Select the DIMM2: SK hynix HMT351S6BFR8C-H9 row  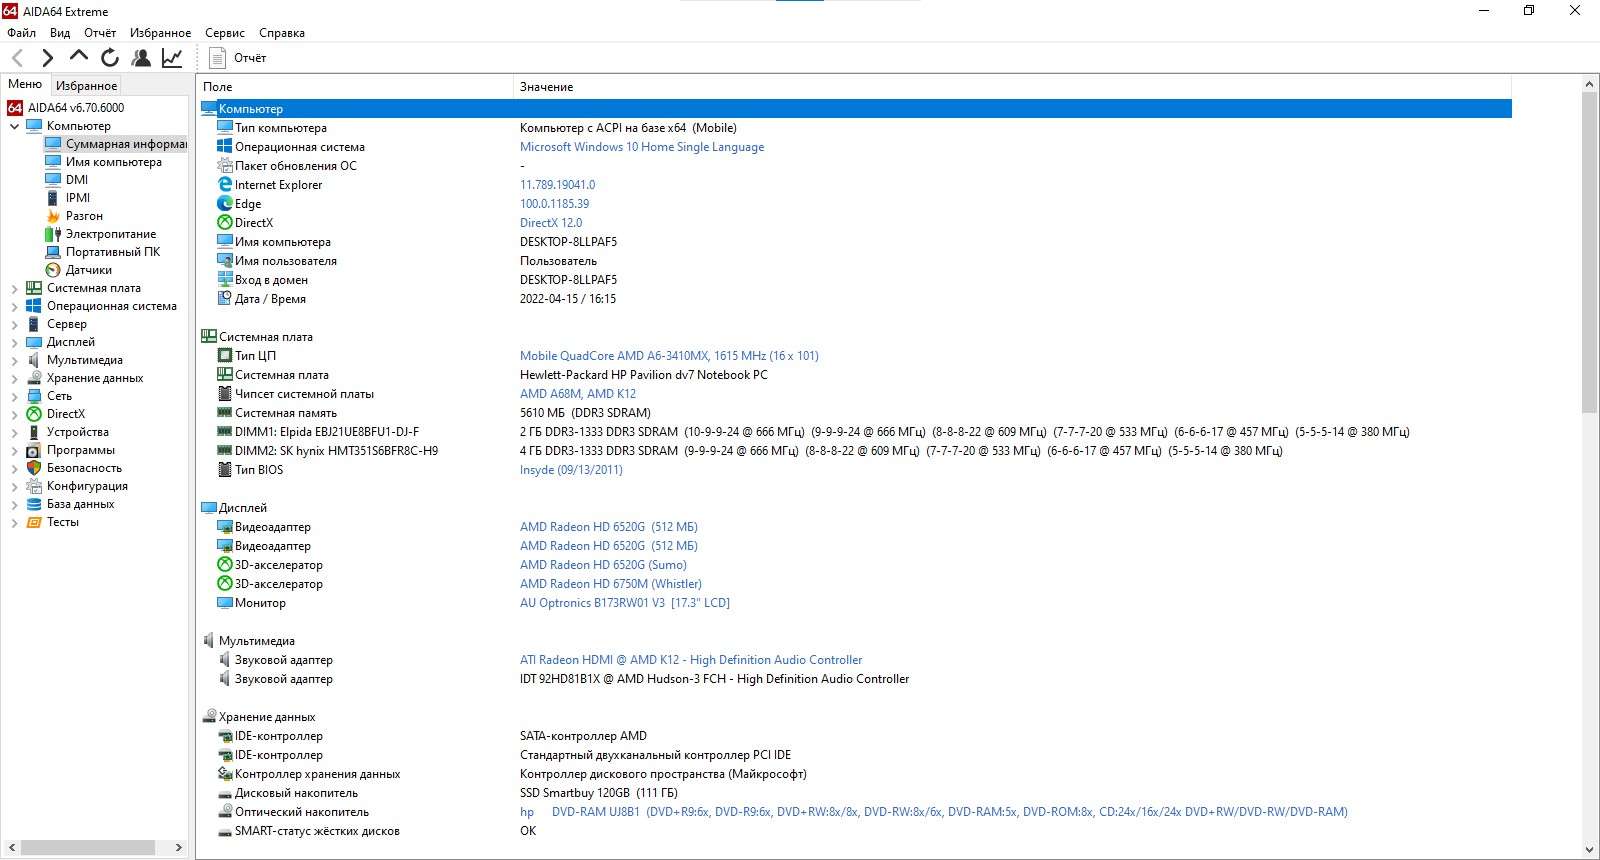[855, 451]
